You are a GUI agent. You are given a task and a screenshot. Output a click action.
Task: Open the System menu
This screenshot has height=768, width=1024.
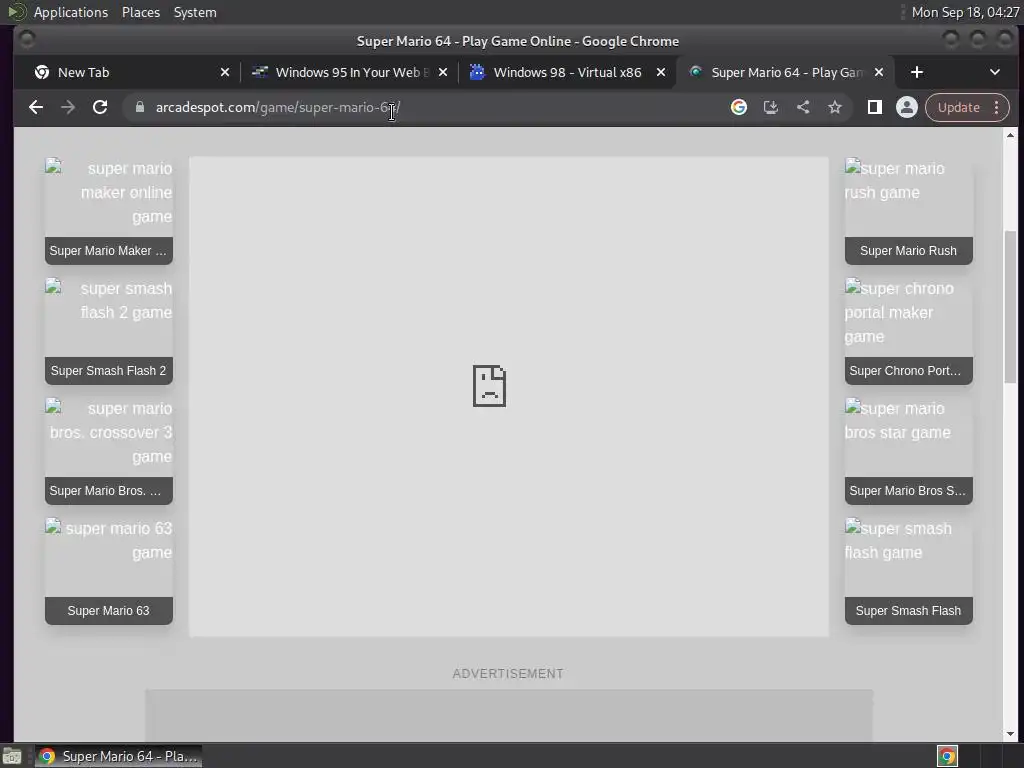[195, 12]
